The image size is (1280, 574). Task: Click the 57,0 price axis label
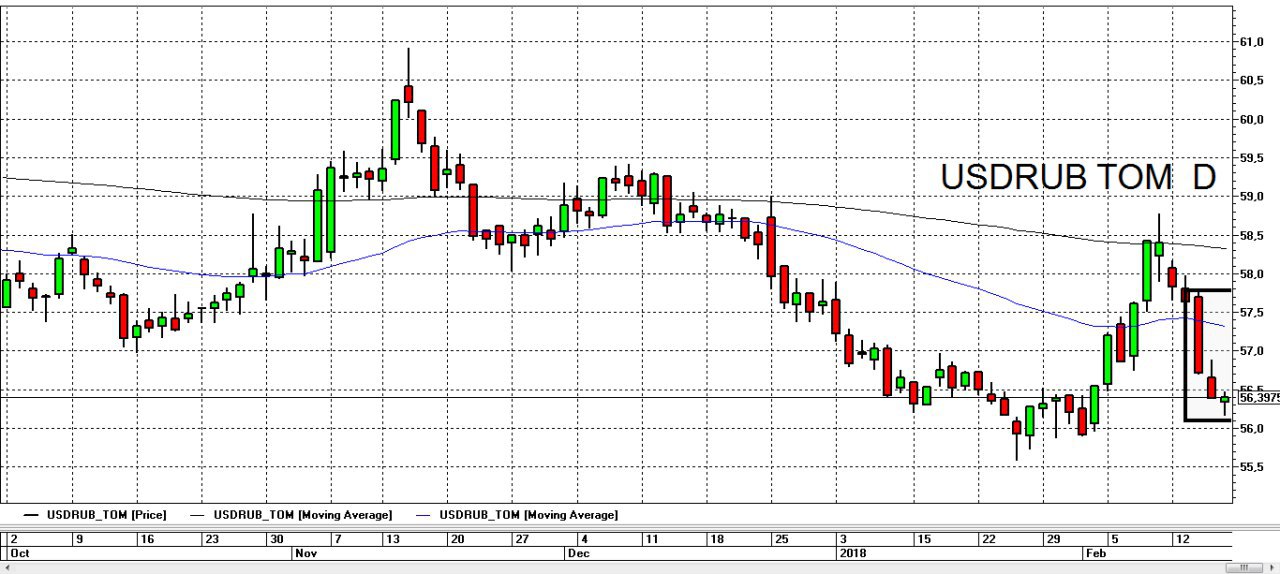click(1252, 351)
